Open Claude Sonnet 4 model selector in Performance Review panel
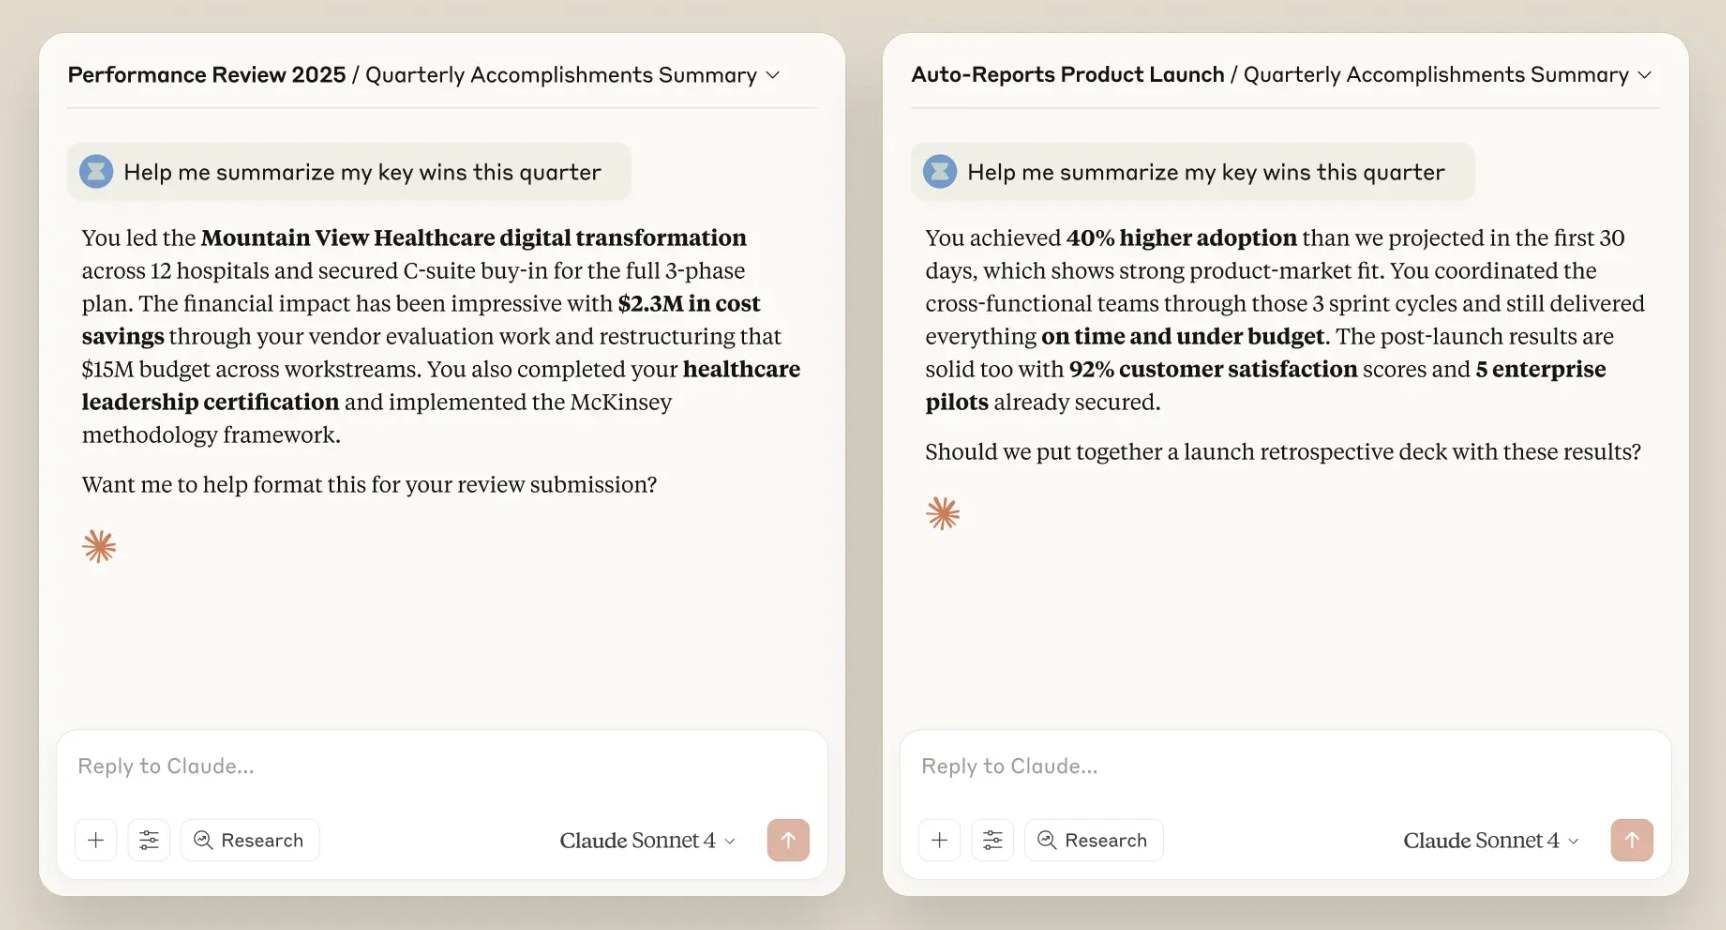Viewport: 1726px width, 930px height. pos(647,841)
